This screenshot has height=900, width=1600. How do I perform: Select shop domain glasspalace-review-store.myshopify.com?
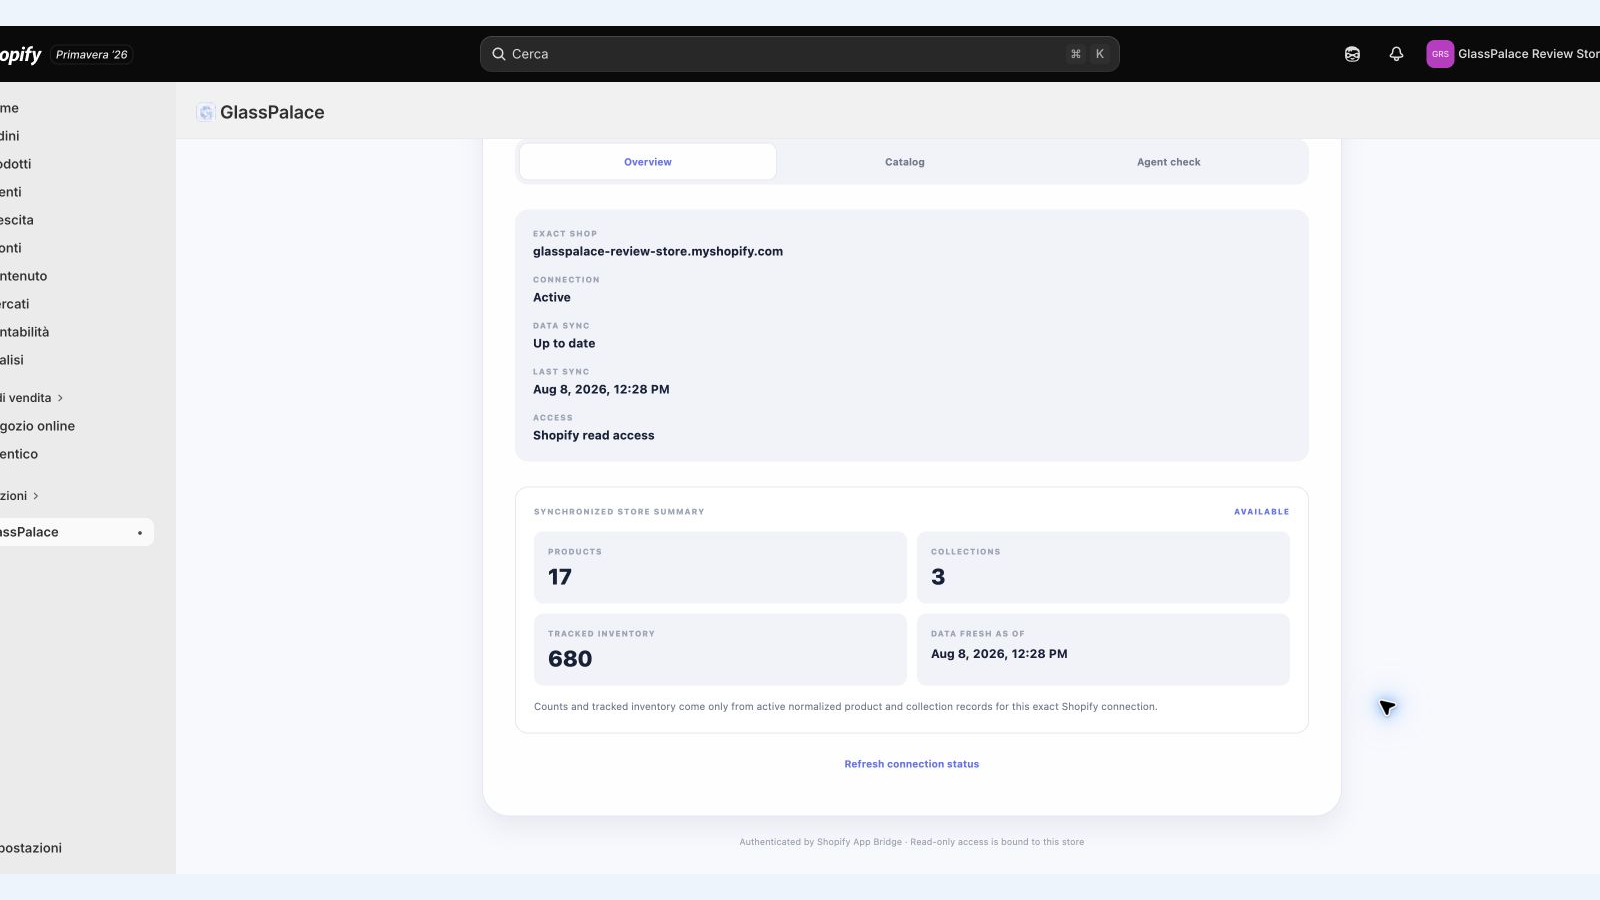click(x=658, y=252)
